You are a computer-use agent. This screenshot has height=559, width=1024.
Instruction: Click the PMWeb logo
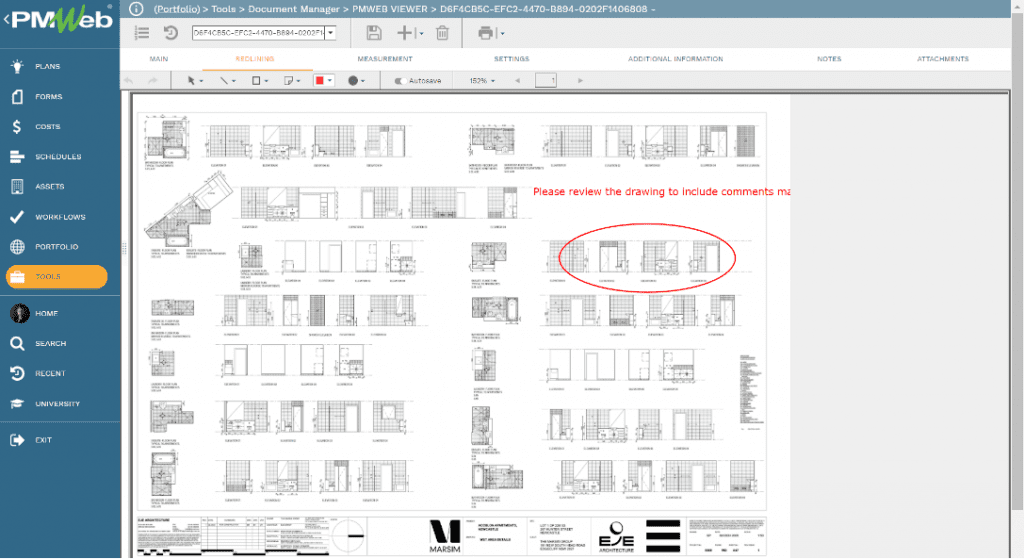click(62, 20)
